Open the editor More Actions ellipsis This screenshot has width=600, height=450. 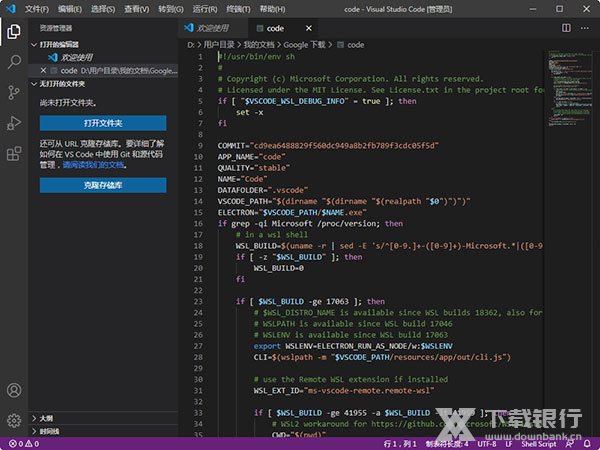pyautogui.click(x=585, y=28)
